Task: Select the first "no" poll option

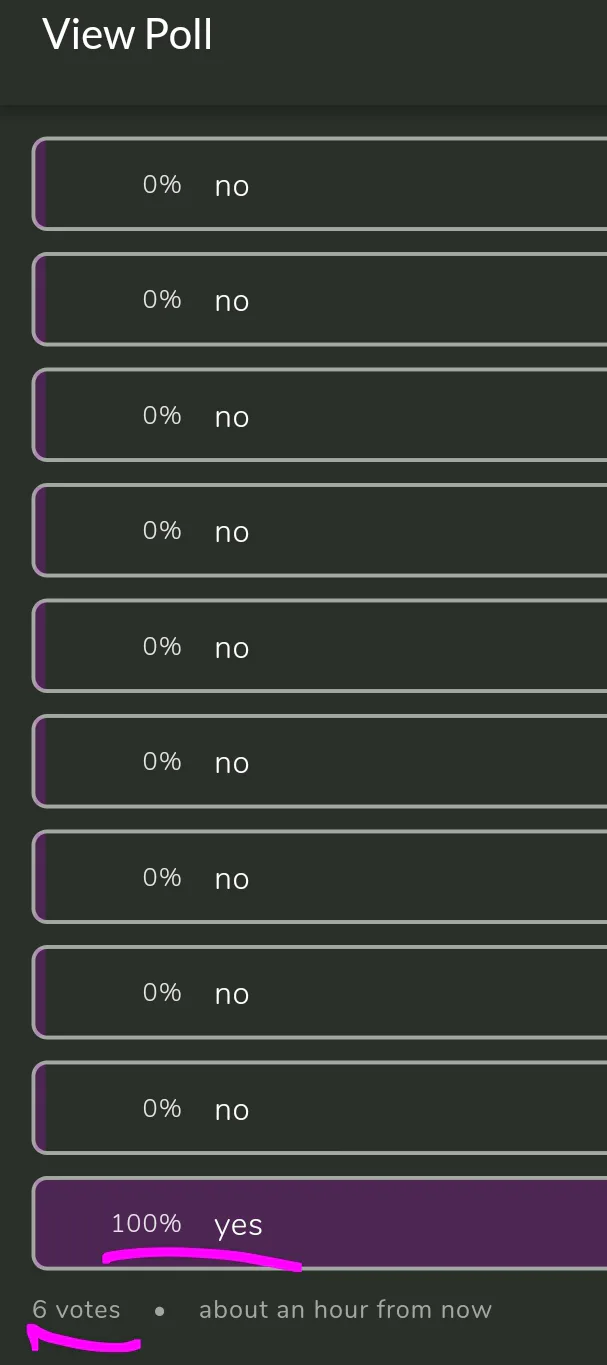Action: pos(320,184)
